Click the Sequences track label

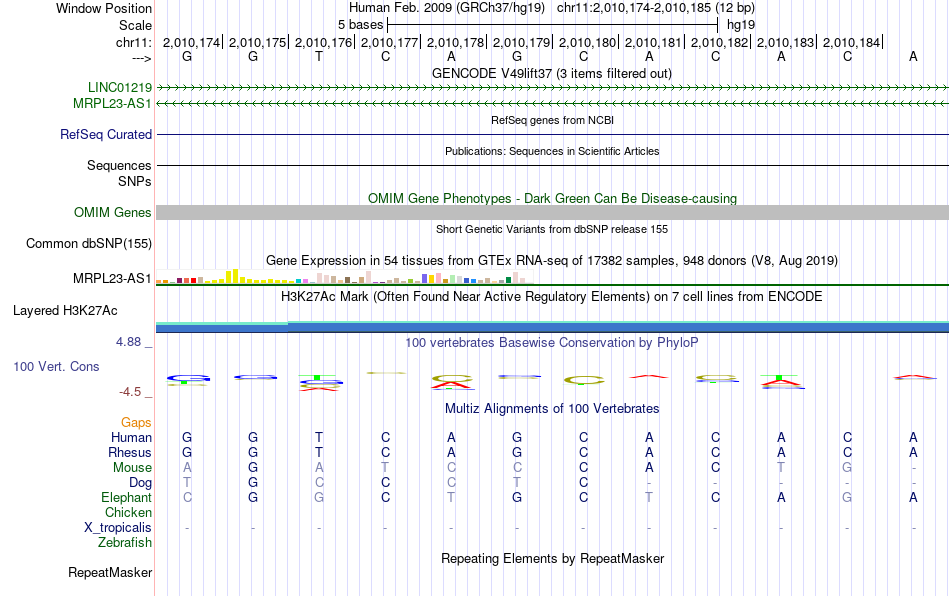(119, 165)
